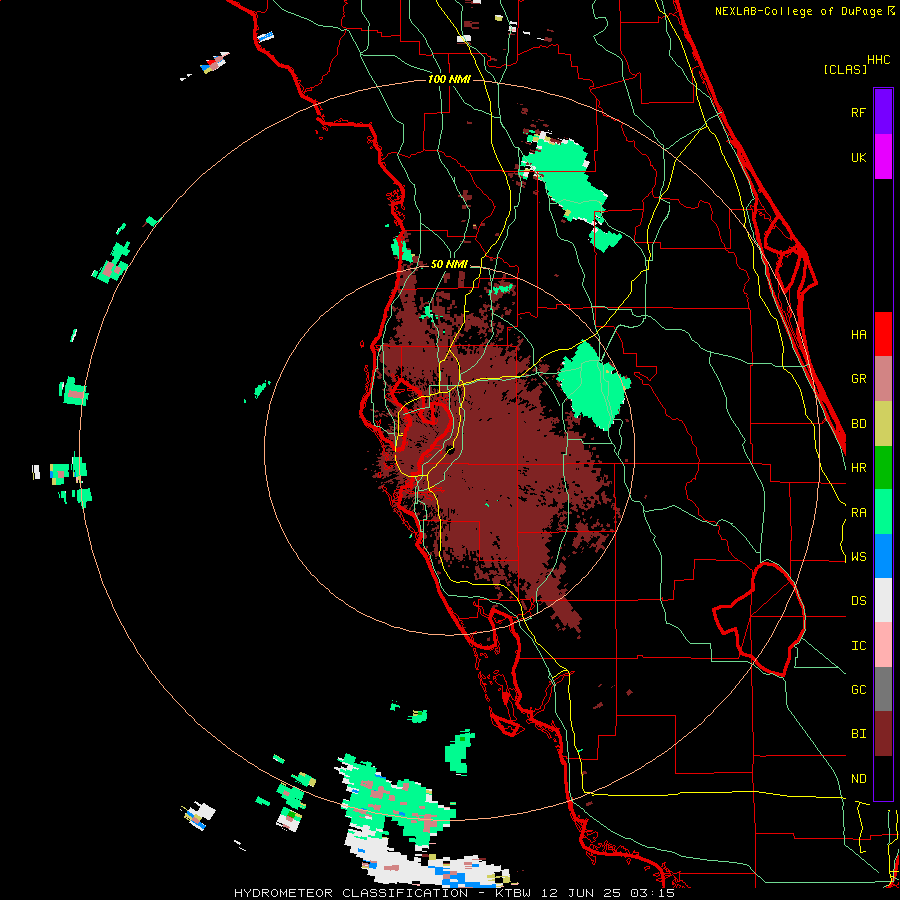Click the GC legend label
Screen dimensions: 900x900
(858, 690)
